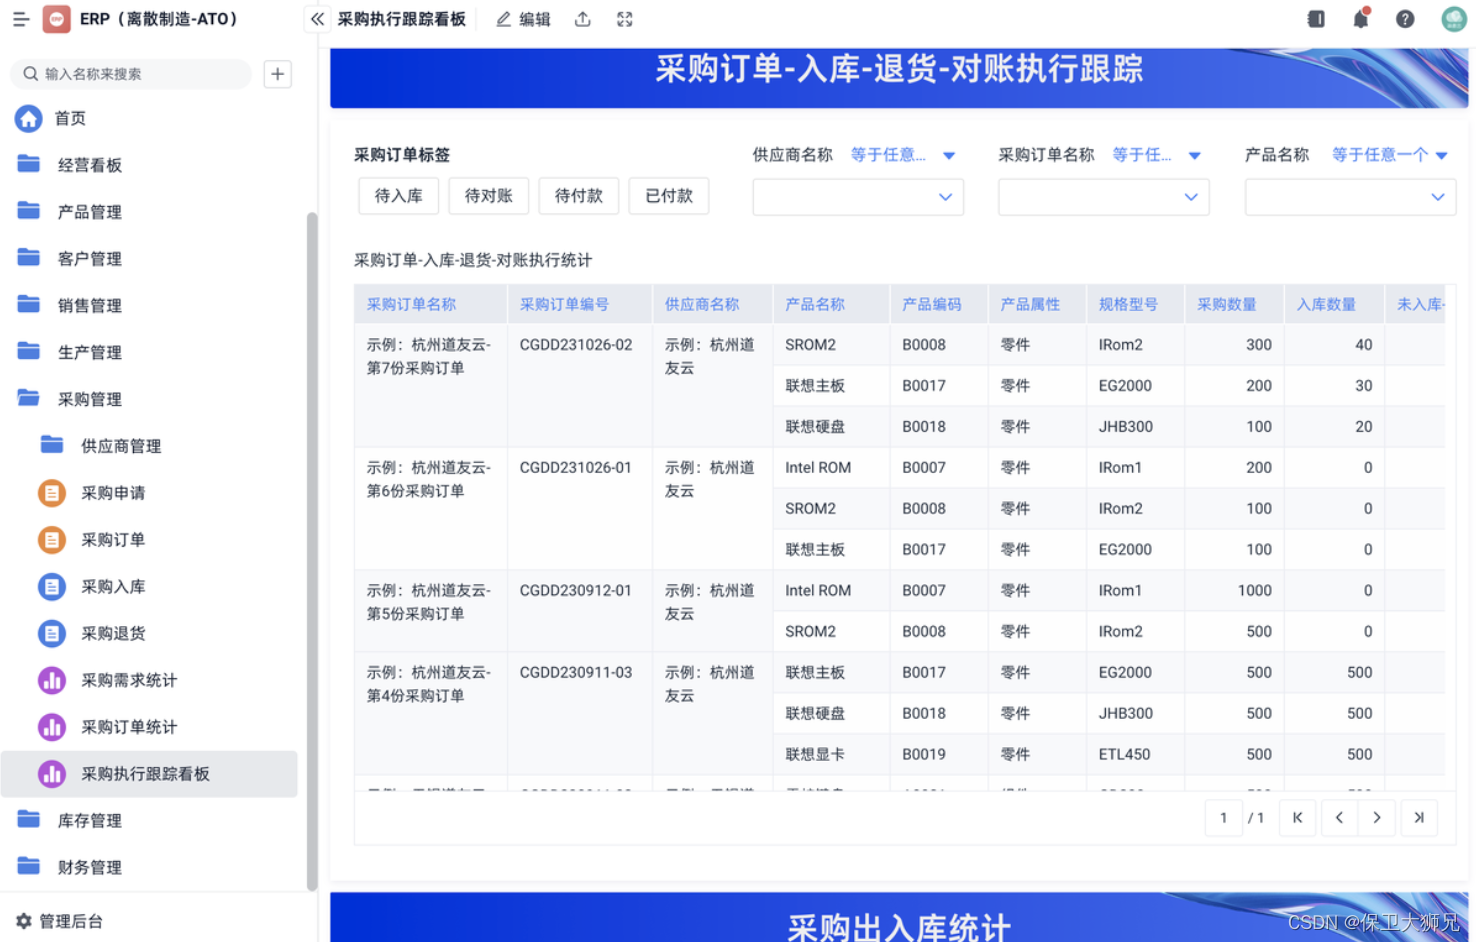Go to next page of table
The height and width of the screenshot is (942, 1476).
pos(1377,818)
